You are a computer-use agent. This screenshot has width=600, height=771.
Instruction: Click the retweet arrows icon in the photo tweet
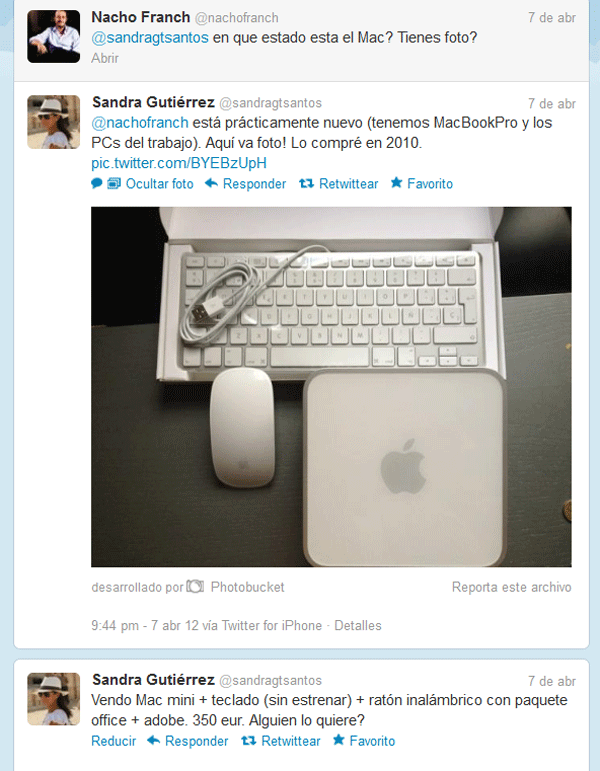tap(306, 183)
